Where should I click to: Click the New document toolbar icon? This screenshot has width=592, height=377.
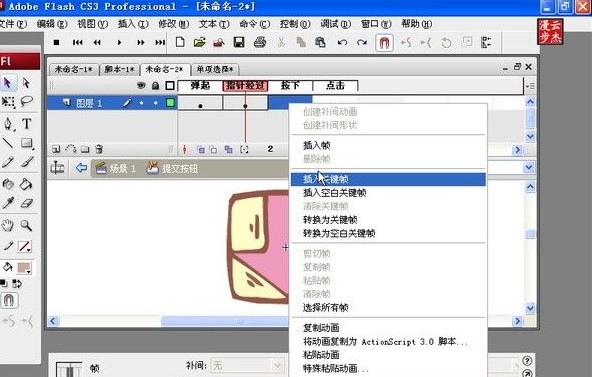(x=180, y=42)
